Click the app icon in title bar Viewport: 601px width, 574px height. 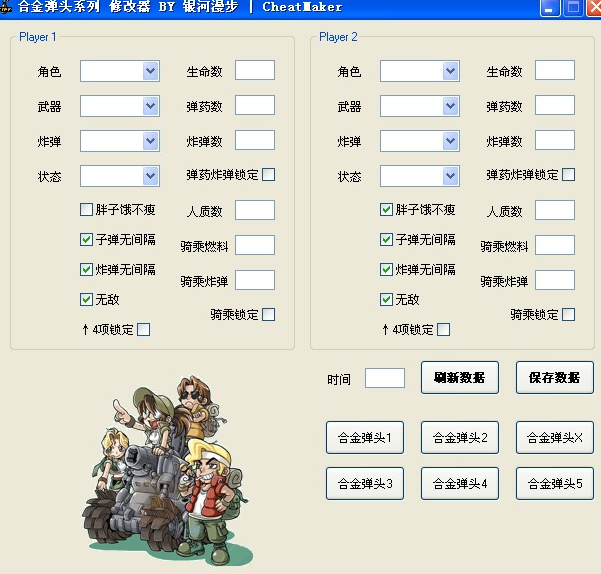pyautogui.click(x=6, y=7)
